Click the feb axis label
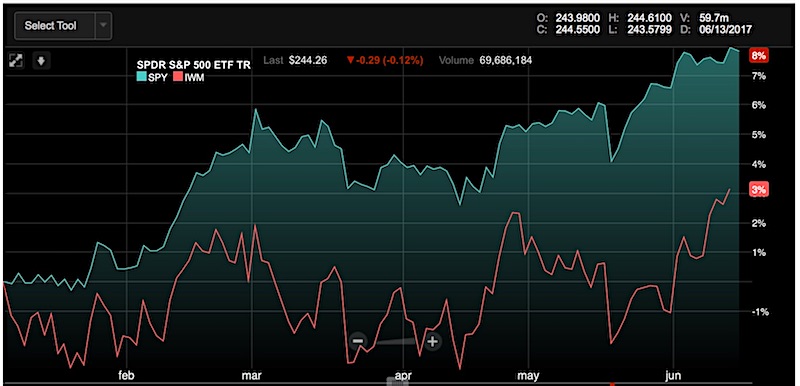 click(126, 376)
